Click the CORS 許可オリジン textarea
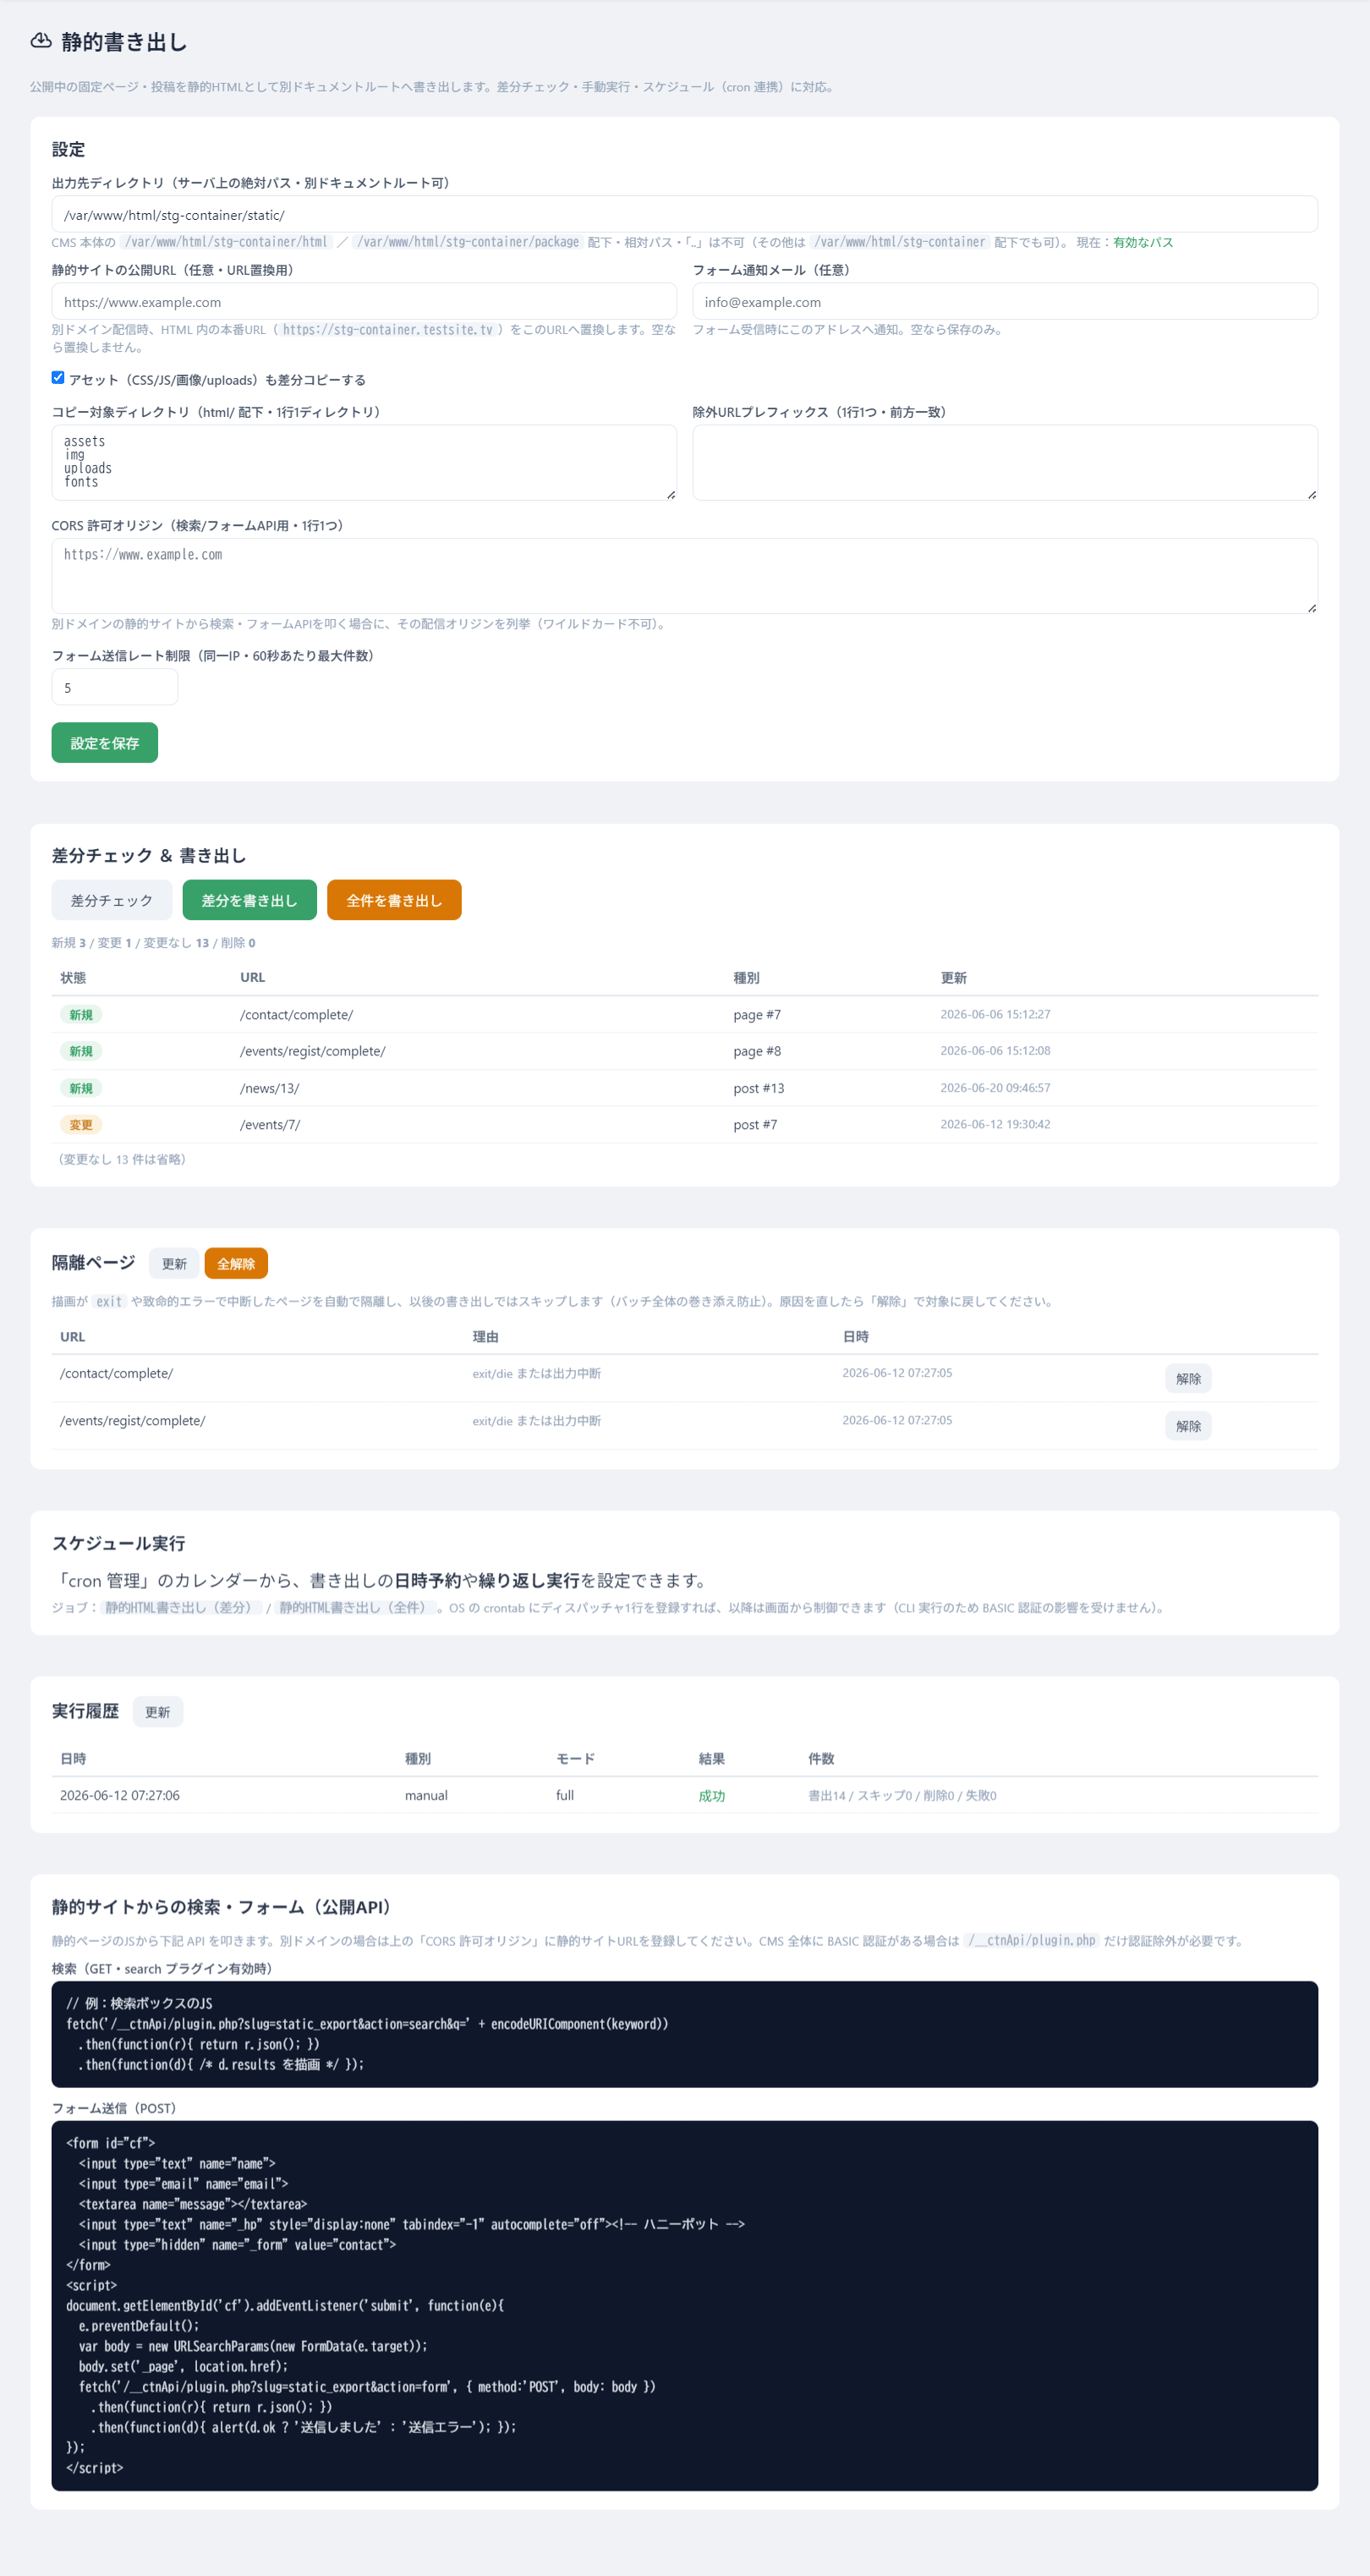Image resolution: width=1370 pixels, height=2576 pixels. (684, 576)
